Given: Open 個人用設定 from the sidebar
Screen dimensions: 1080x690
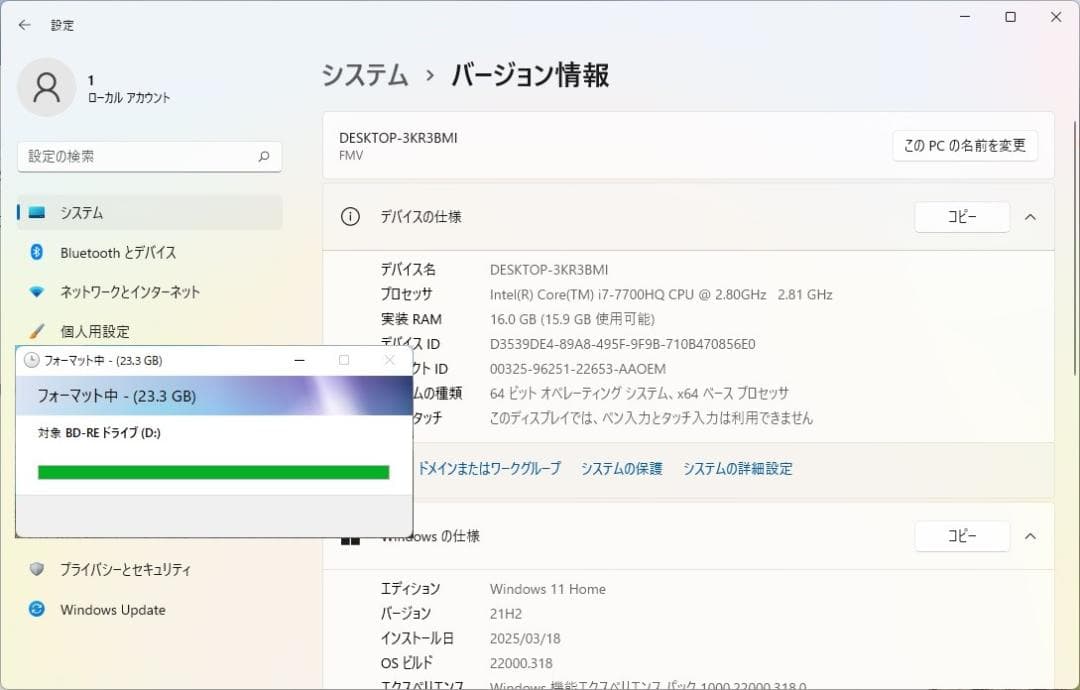Looking at the screenshot, I should click(x=96, y=330).
